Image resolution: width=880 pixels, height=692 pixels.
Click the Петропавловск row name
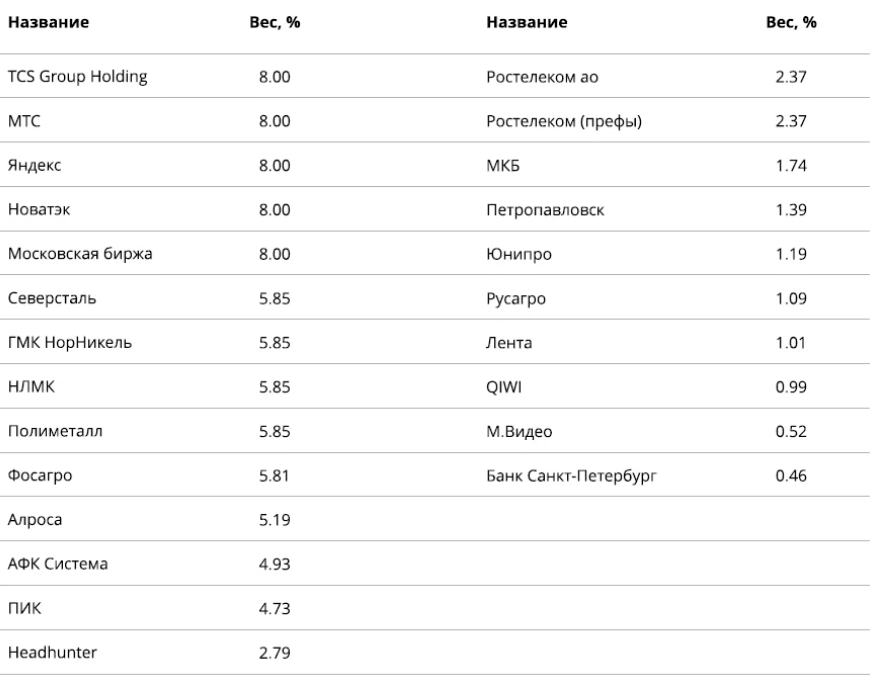pos(546,209)
